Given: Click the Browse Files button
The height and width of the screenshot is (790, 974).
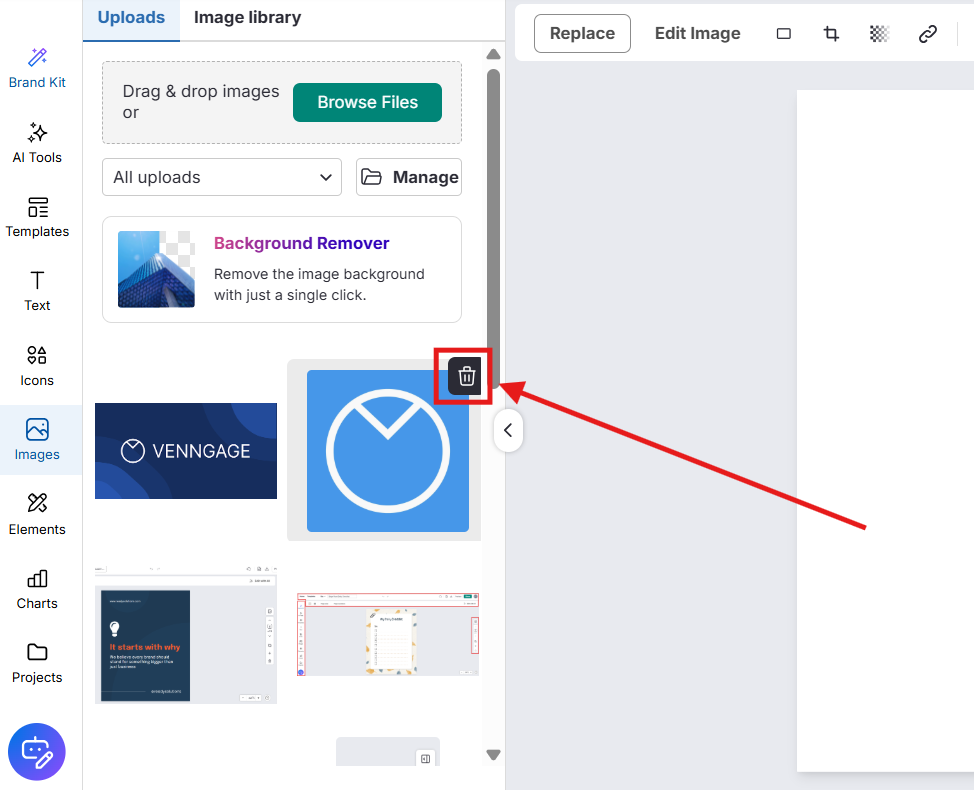Looking at the screenshot, I should [x=367, y=102].
